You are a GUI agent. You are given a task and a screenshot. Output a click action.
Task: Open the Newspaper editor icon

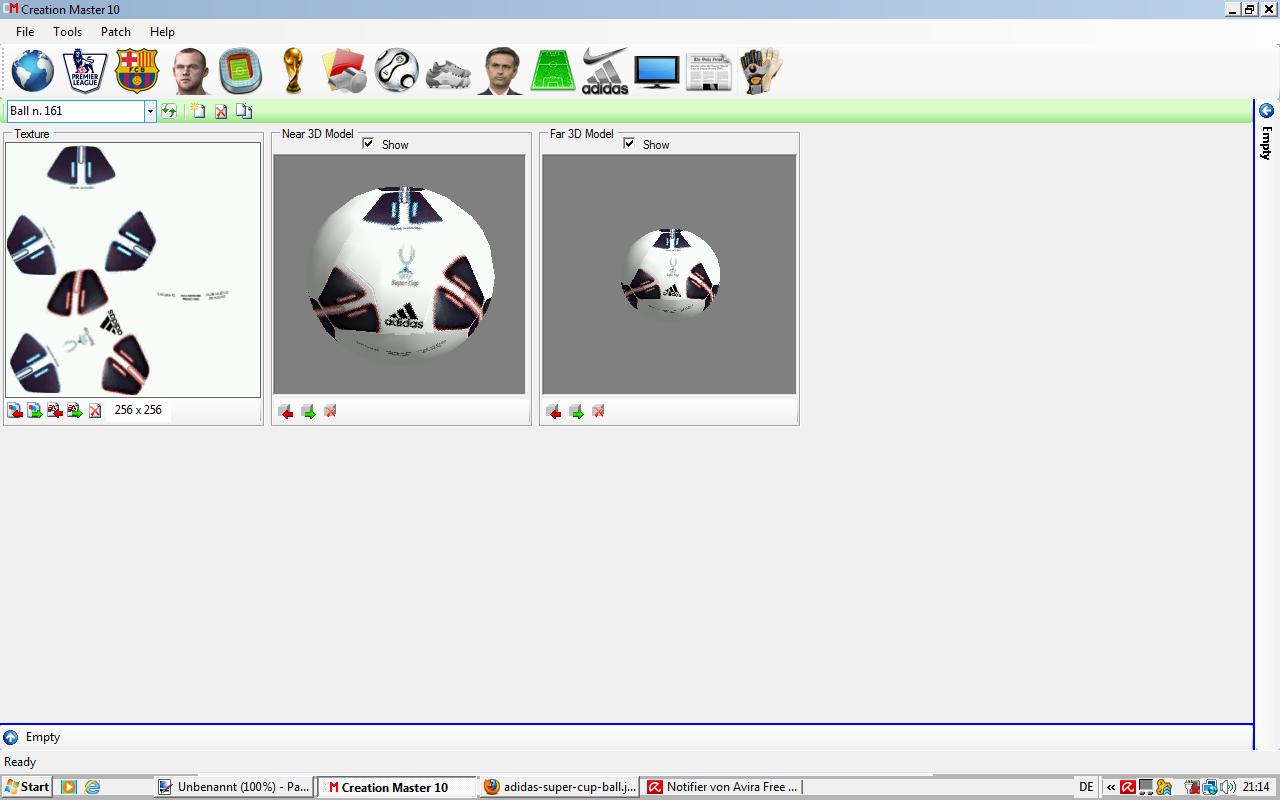pyautogui.click(x=708, y=71)
